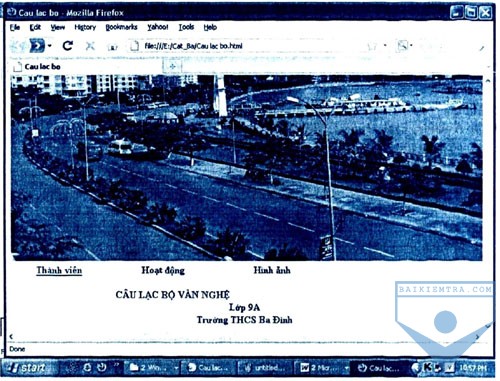Click the system tray clock showing 10:57 PM

tap(473, 368)
